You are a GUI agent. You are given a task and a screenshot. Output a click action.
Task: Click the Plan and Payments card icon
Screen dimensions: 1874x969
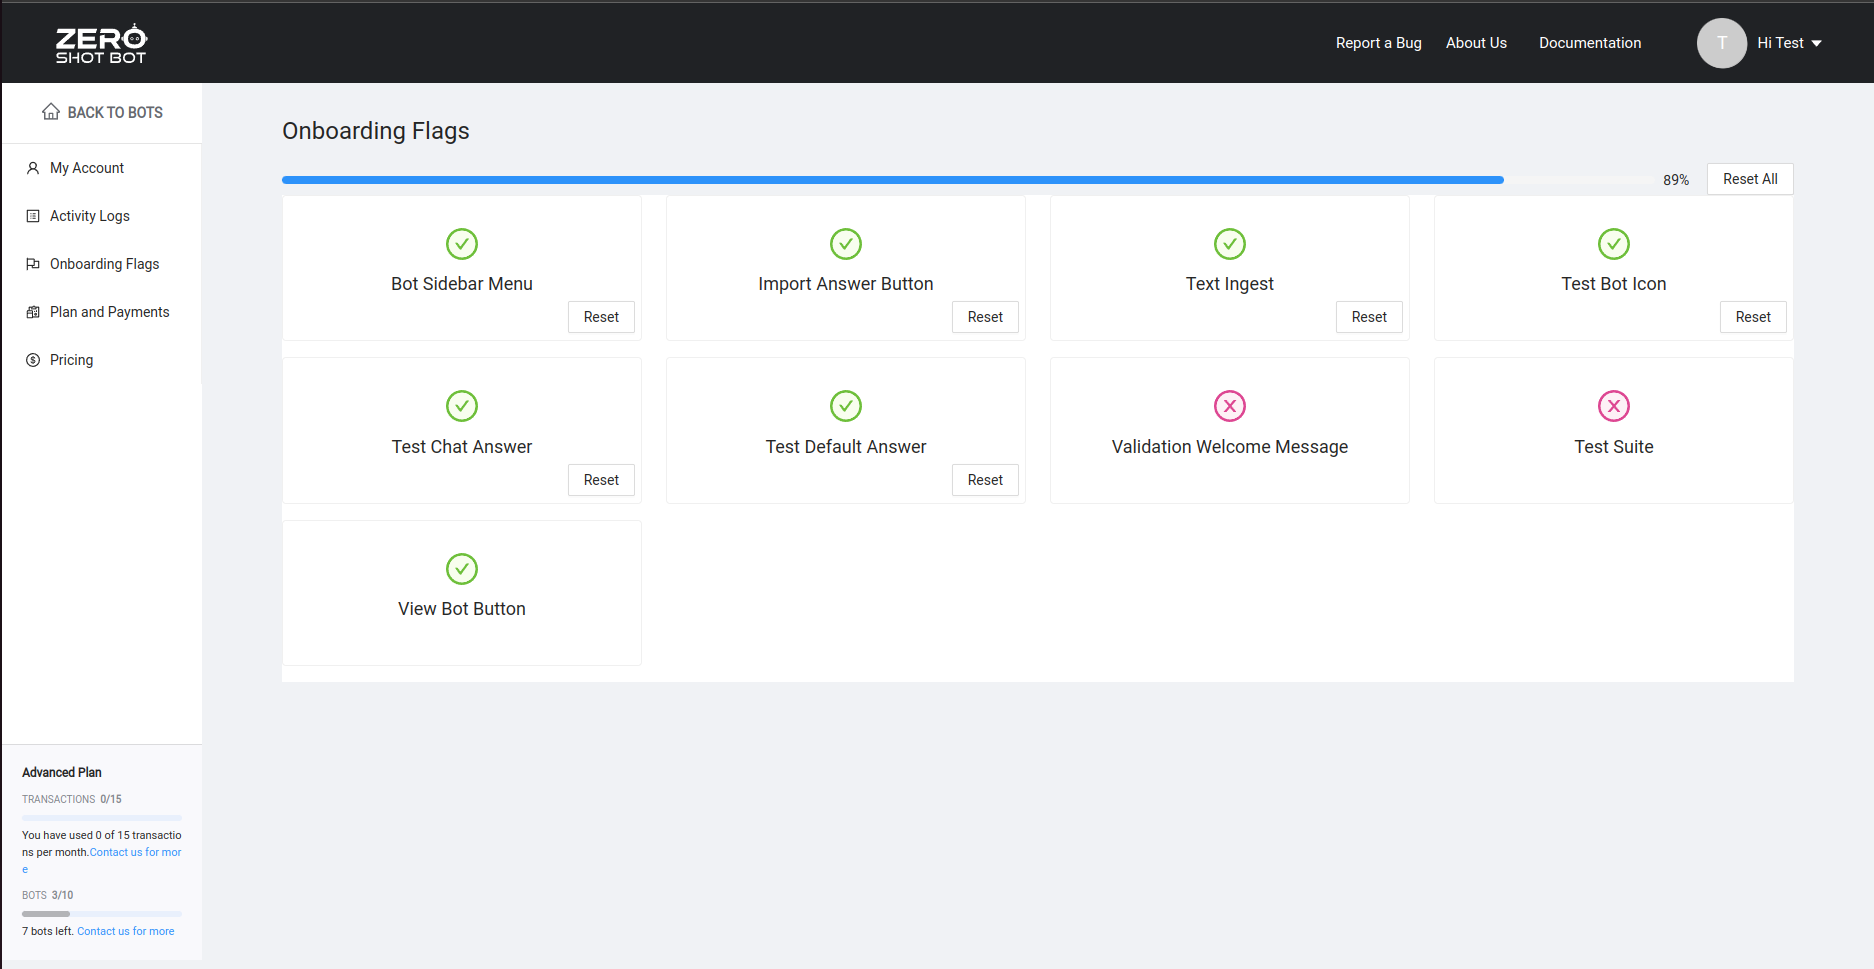tap(31, 311)
